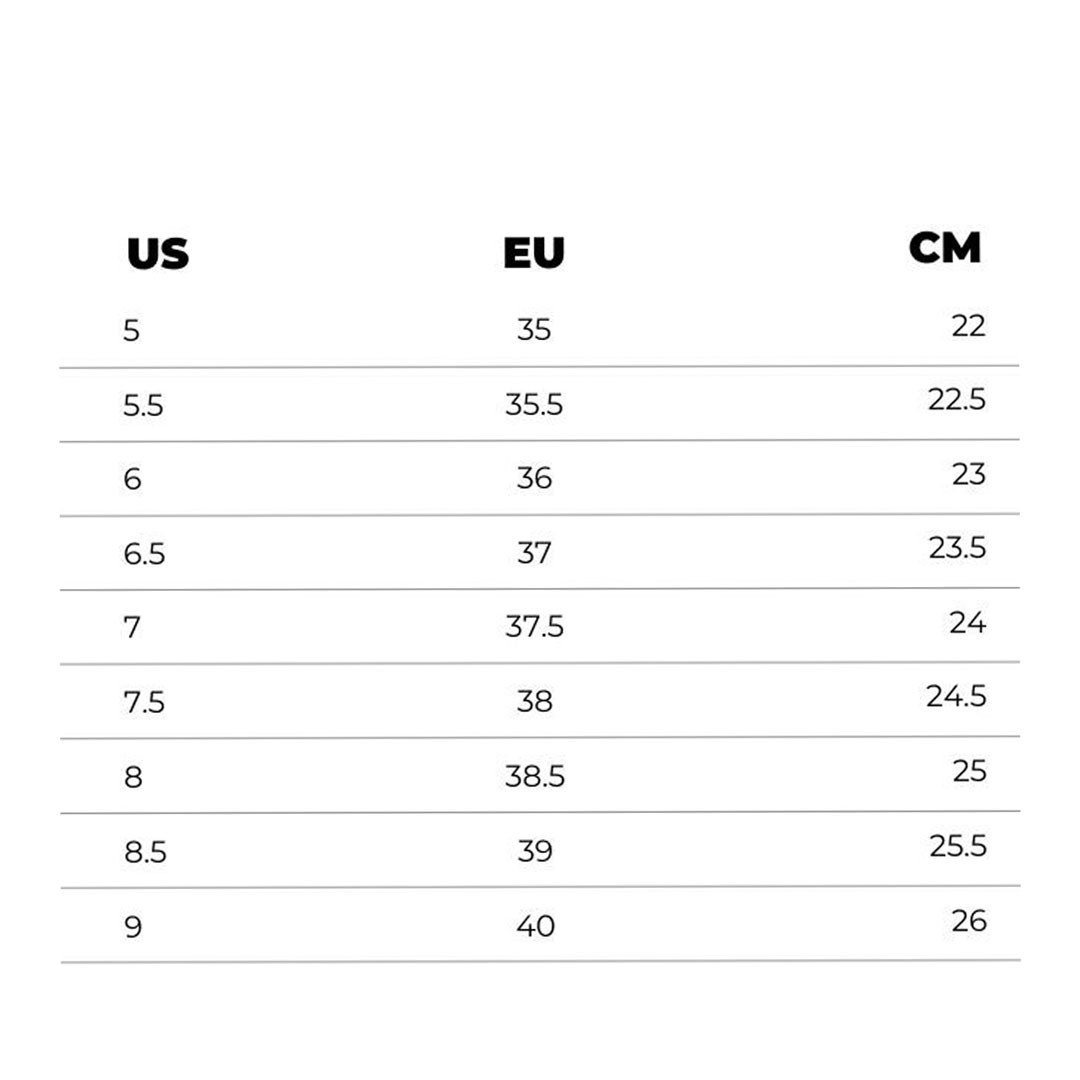Select EU size 37.5 cell
Image resolution: width=1080 pixels, height=1080 pixels.
coord(534,627)
